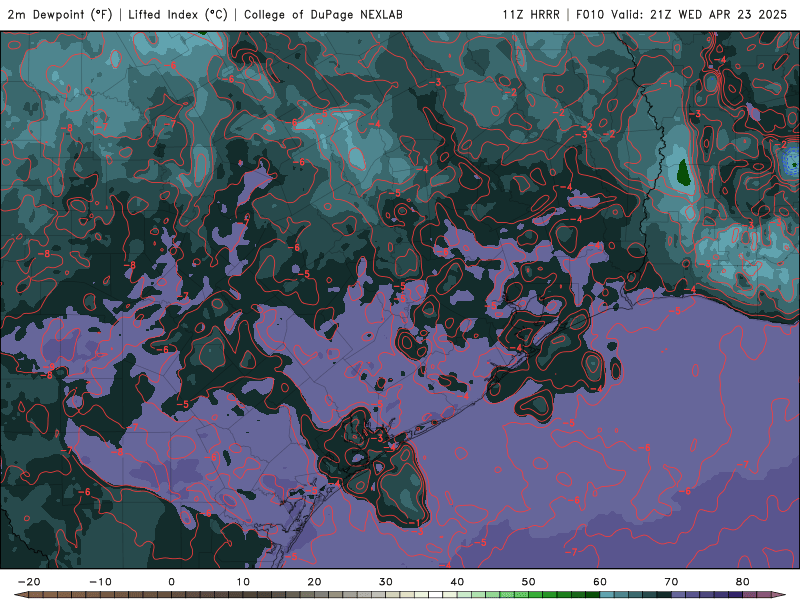800x600 pixels.
Task: Click the "Lifted Index (°C)" header label
Action: pyautogui.click(x=178, y=14)
